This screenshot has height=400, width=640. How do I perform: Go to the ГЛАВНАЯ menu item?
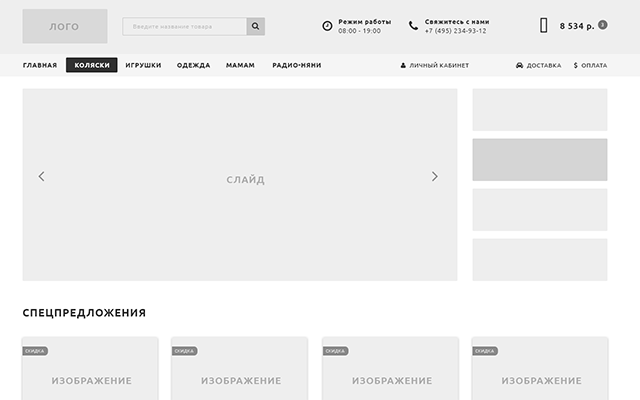[x=40, y=65]
